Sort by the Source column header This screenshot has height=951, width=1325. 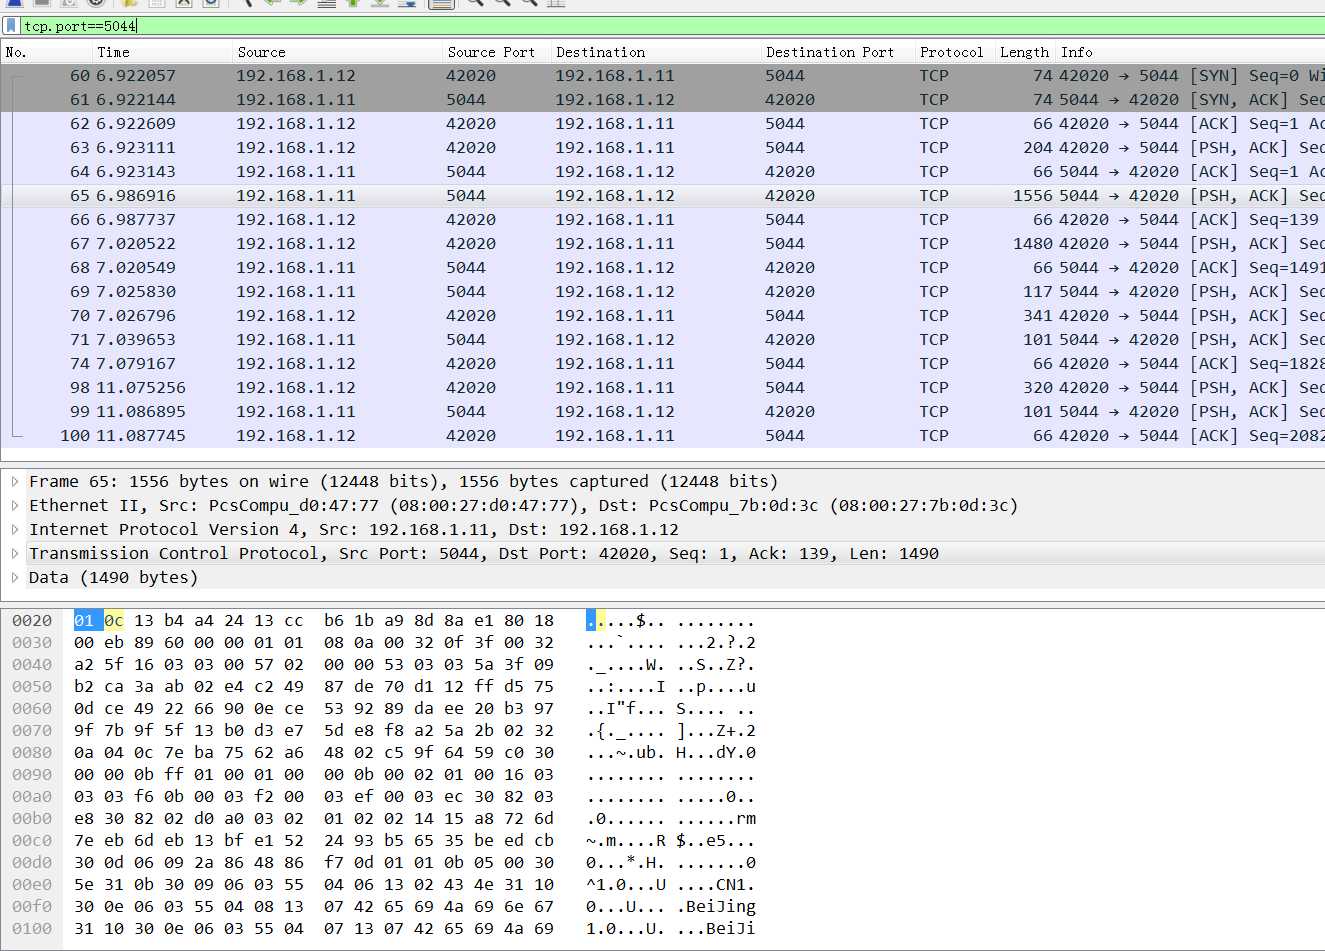pyautogui.click(x=337, y=52)
